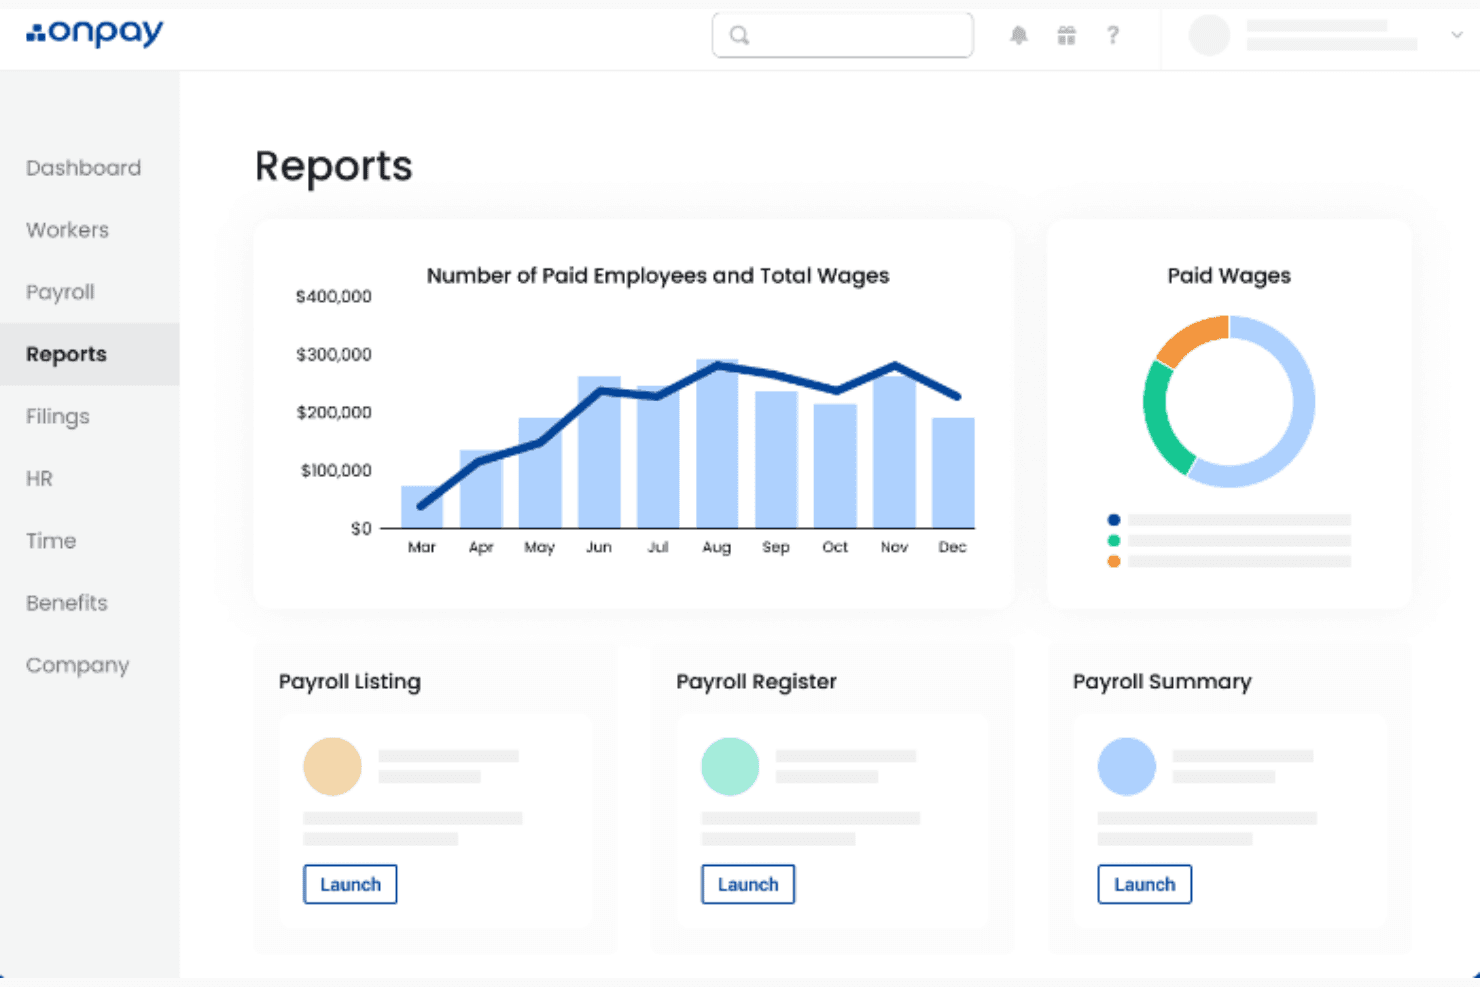Open the Time section

click(51, 540)
